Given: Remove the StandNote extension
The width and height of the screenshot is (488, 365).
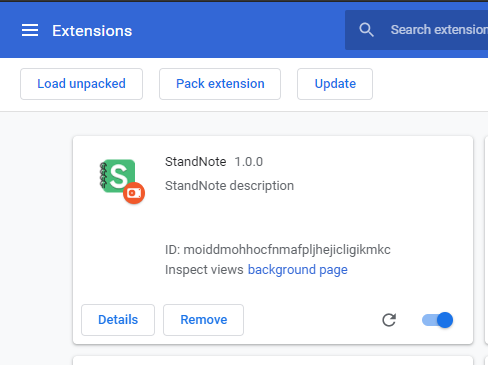Looking at the screenshot, I should 203,320.
